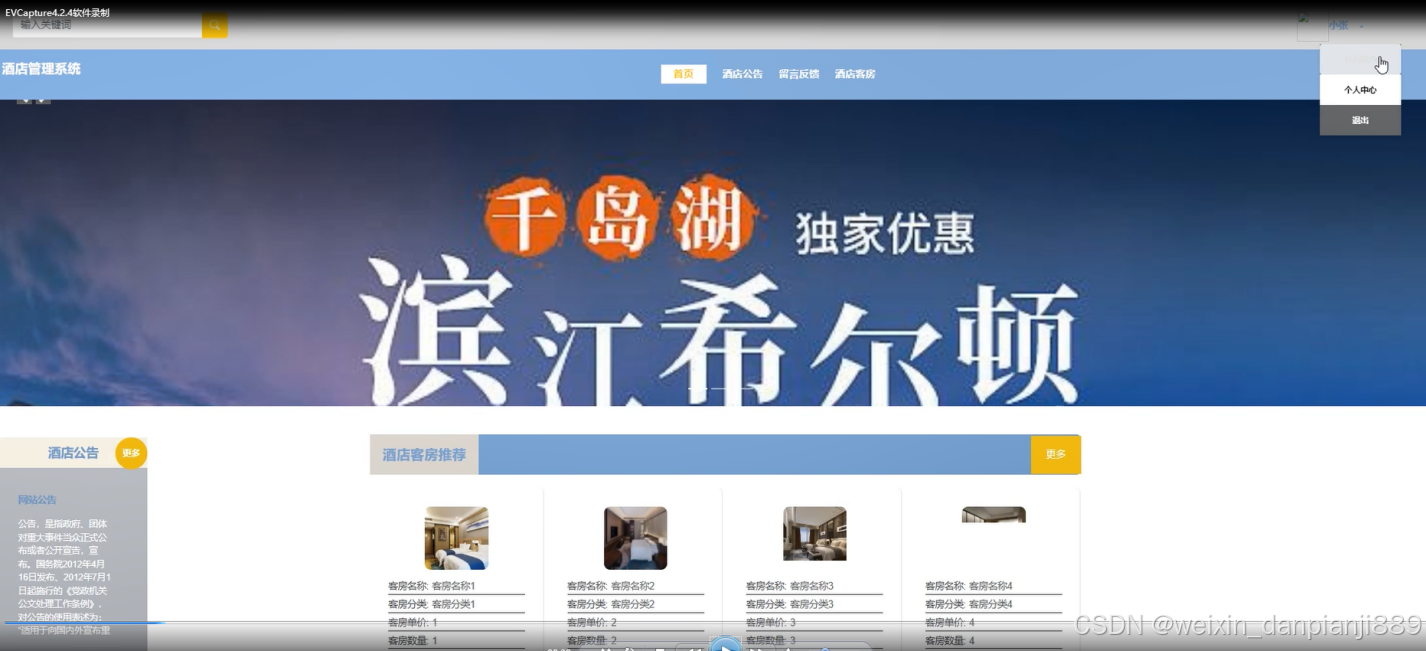
Task: Click the video player play button
Action: 725,645
